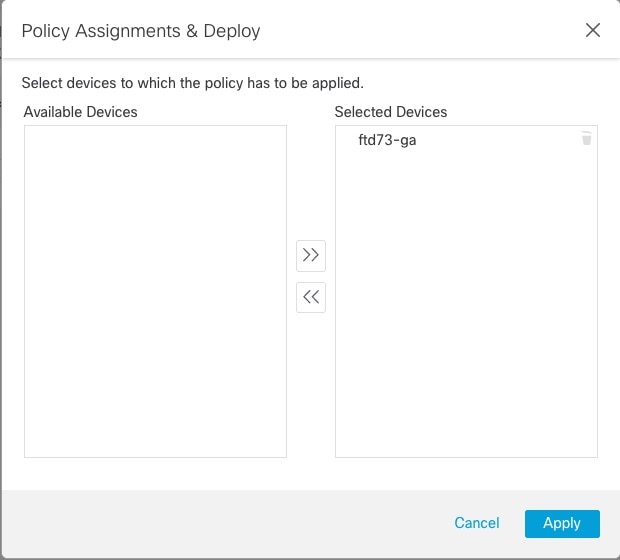Click the Available Devices heading

[81, 112]
